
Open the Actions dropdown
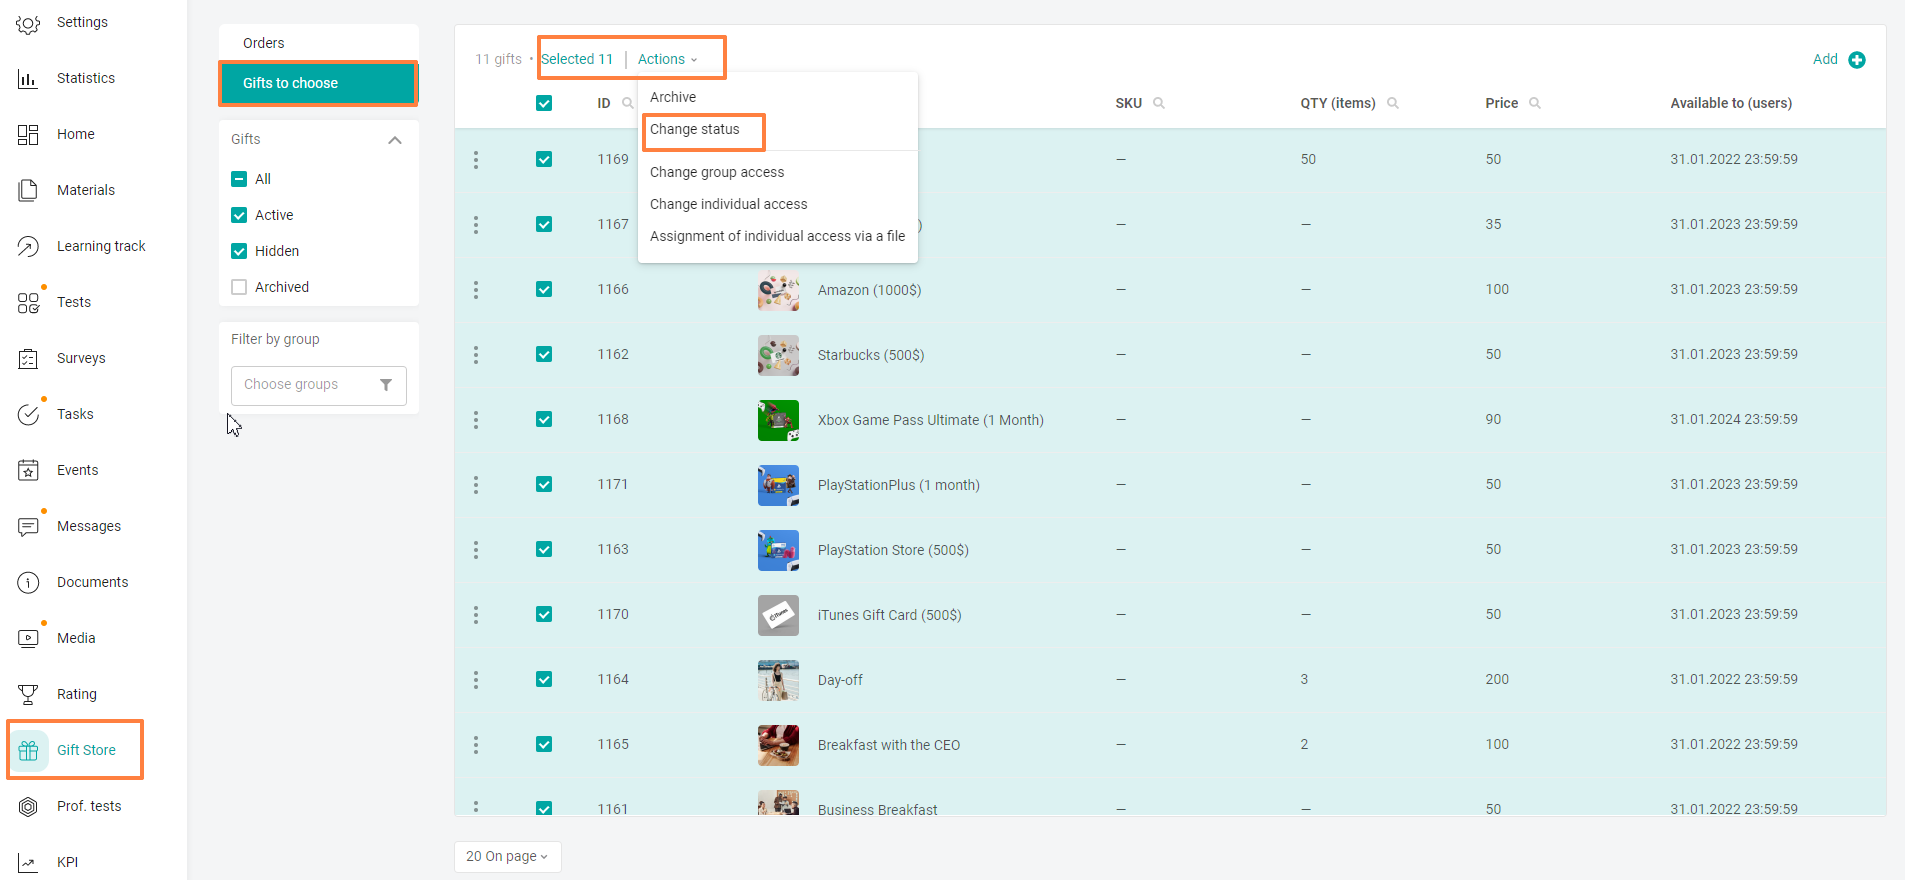pyautogui.click(x=668, y=59)
